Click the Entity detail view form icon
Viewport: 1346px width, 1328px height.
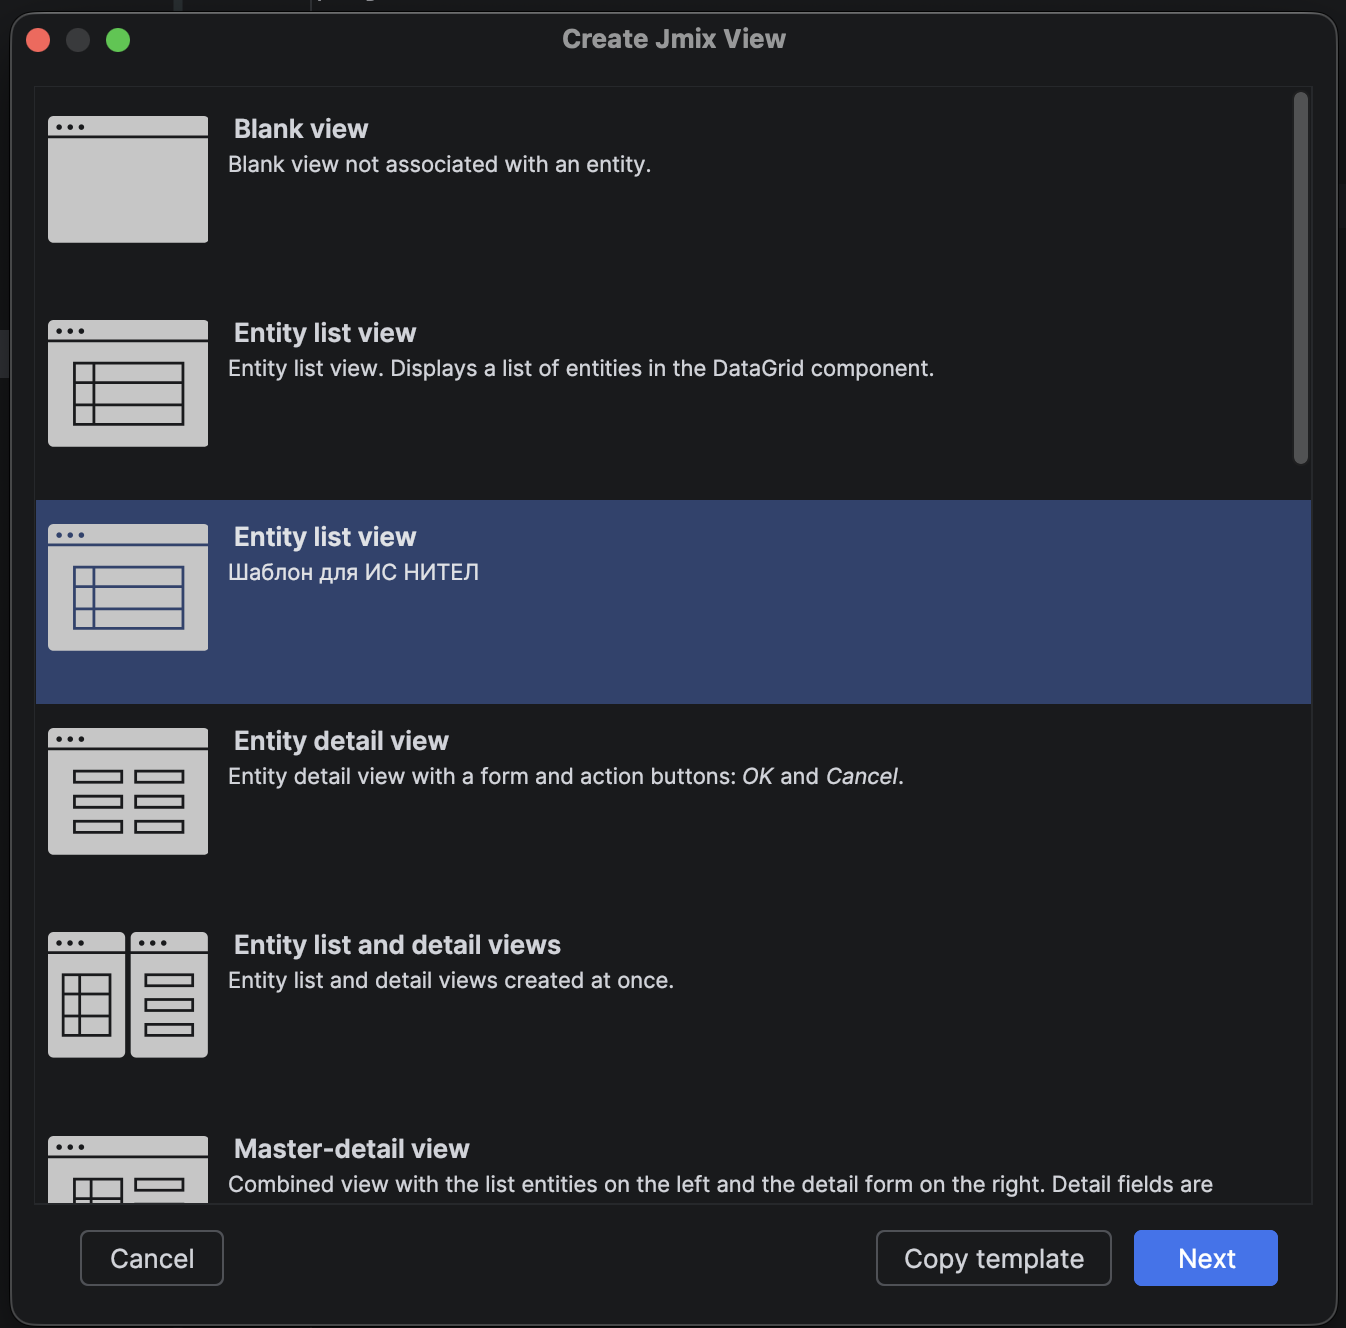click(128, 791)
